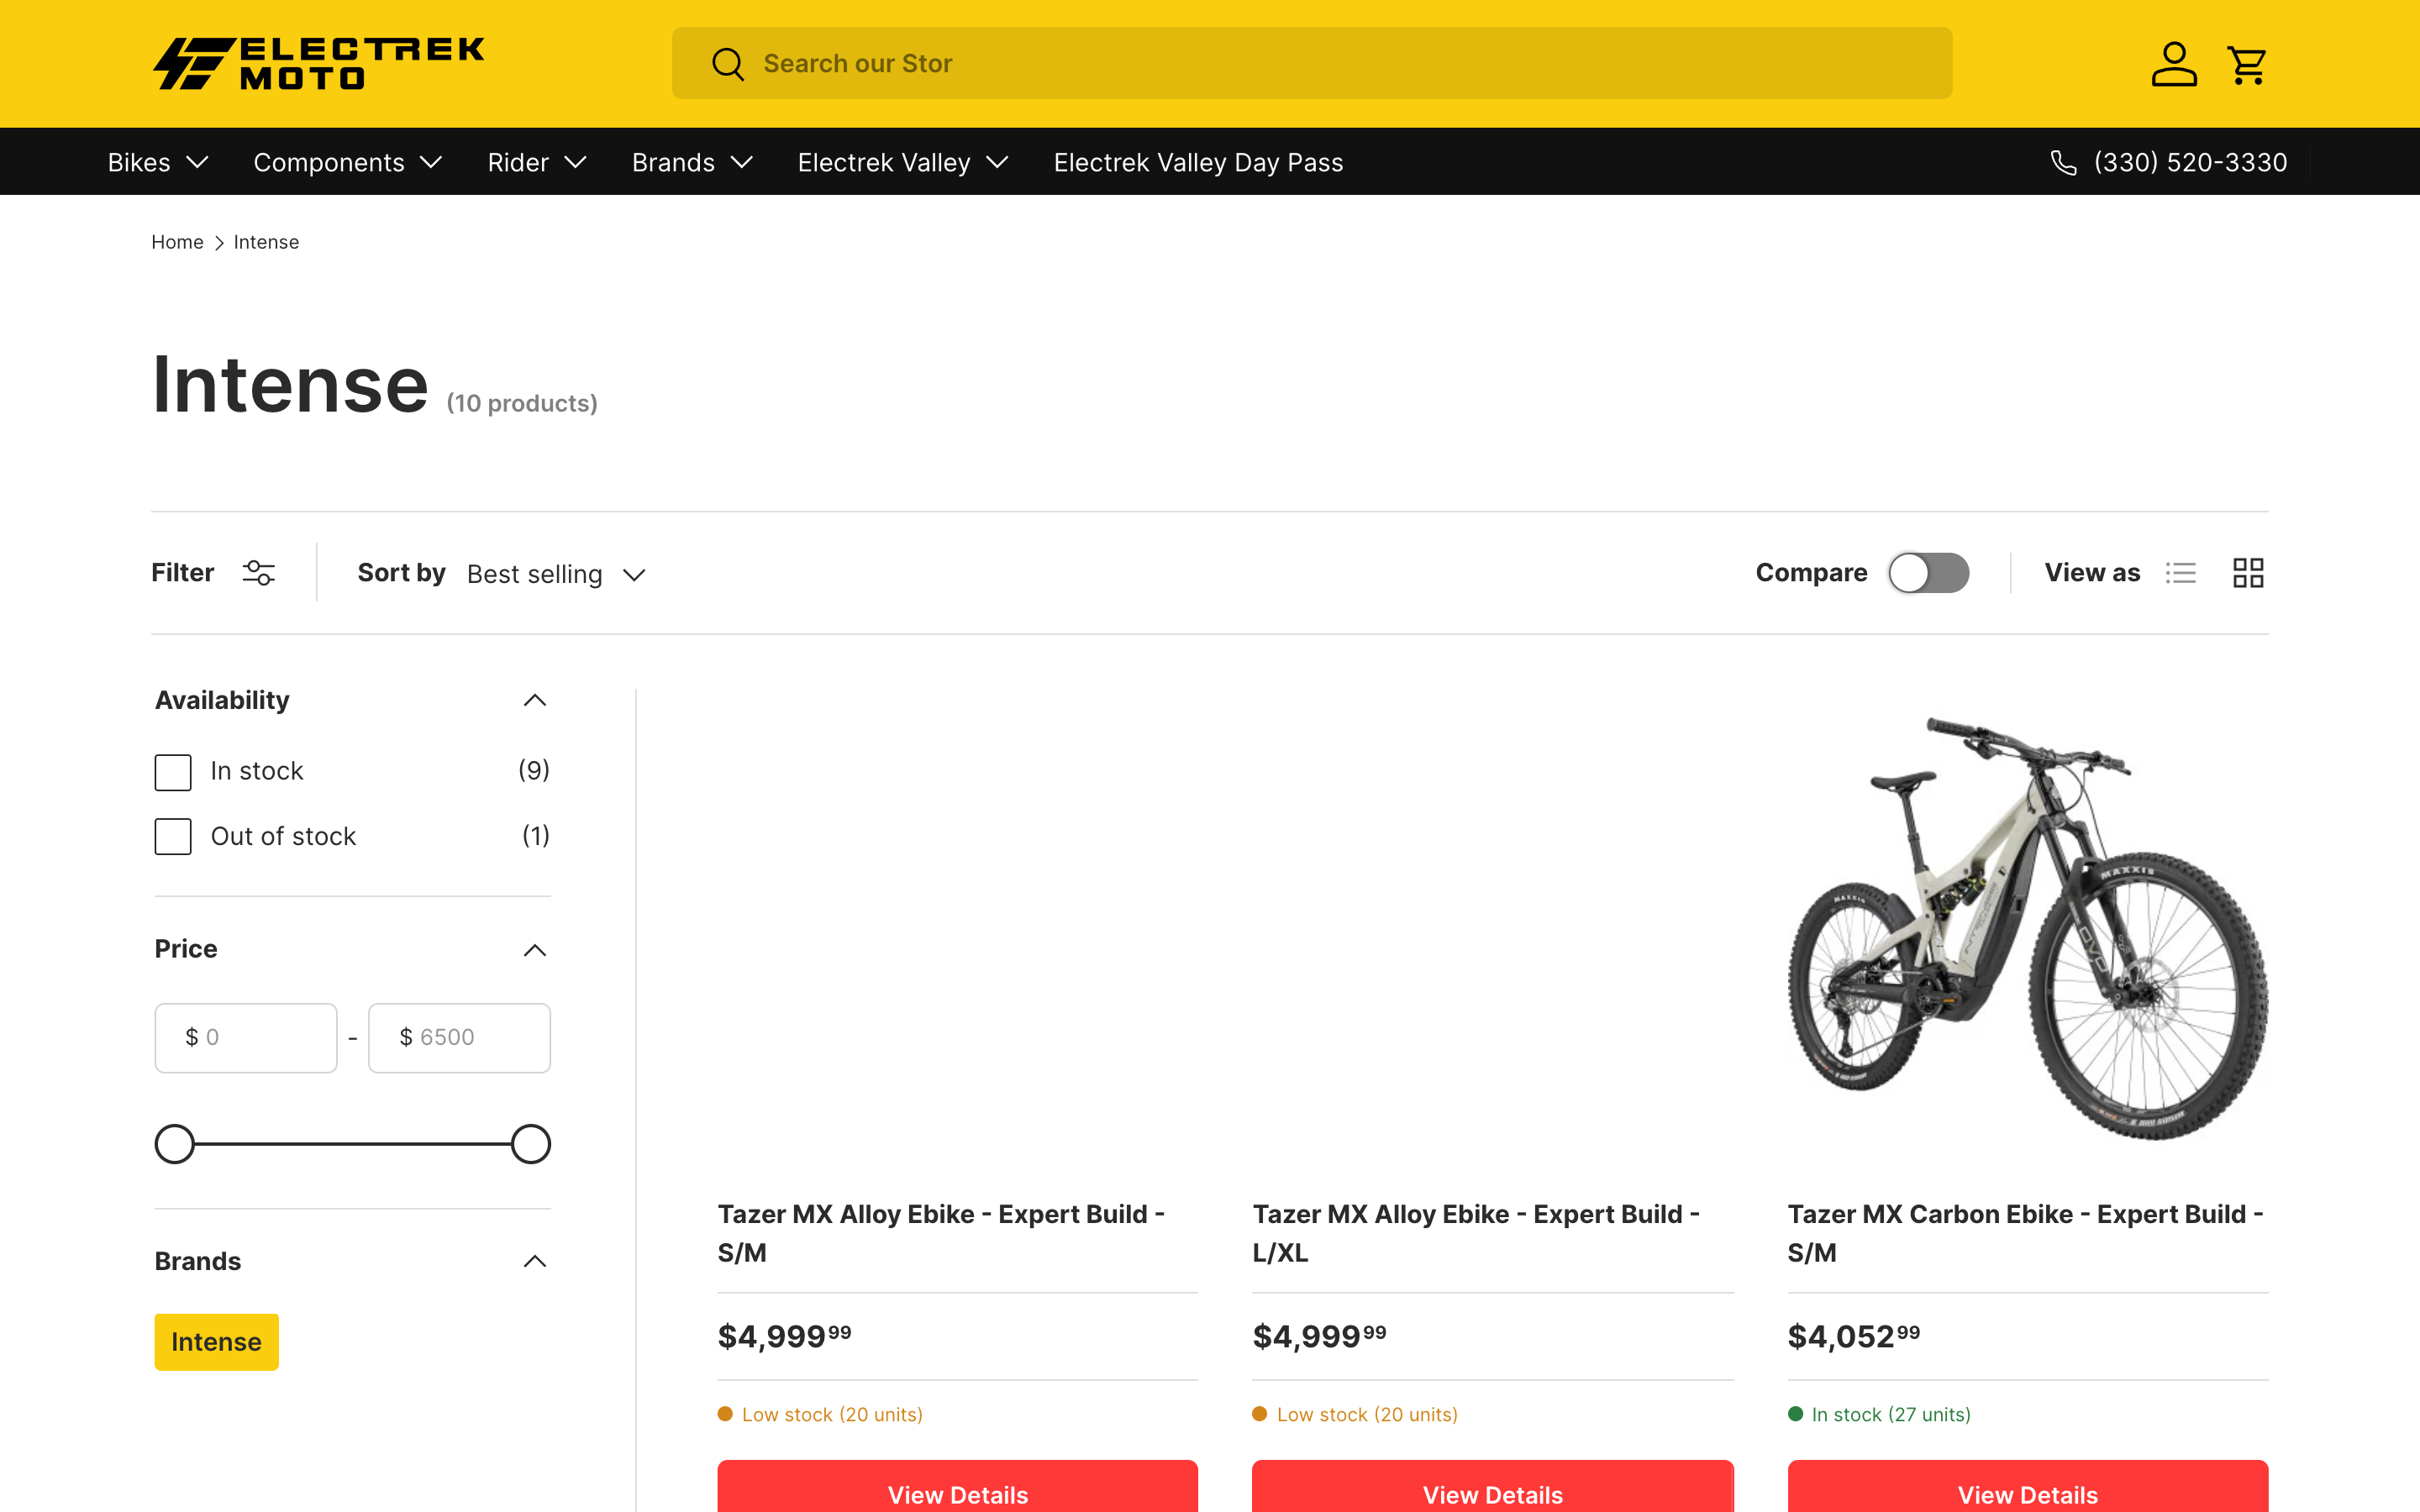Viewport: 2420px width, 1512px height.
Task: Switch to grid view icon
Action: coord(2248,573)
